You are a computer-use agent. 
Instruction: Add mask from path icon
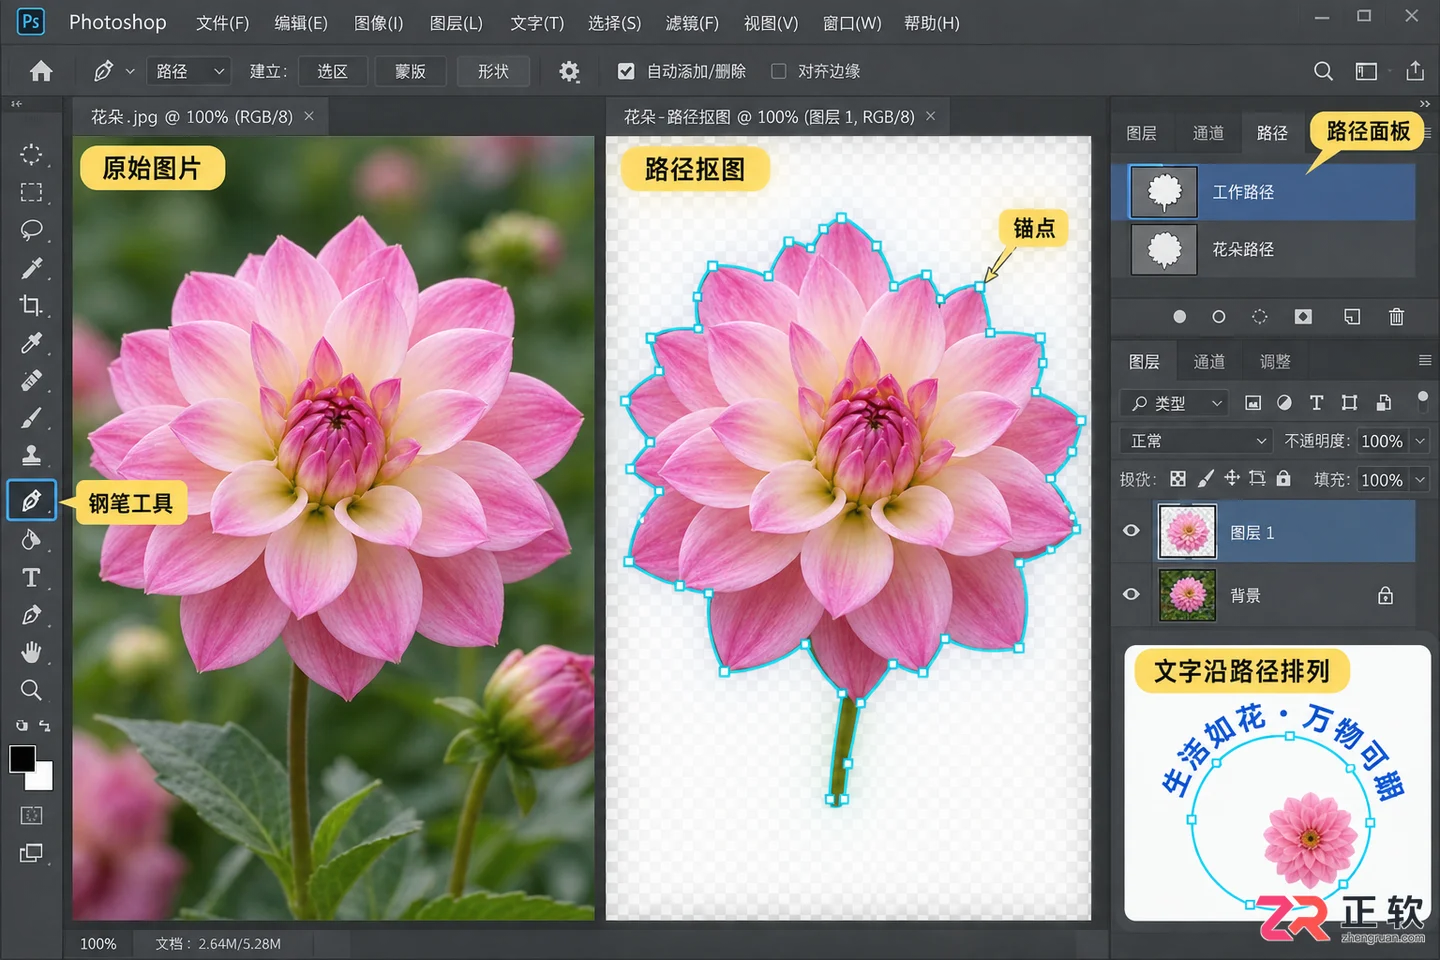1303,317
